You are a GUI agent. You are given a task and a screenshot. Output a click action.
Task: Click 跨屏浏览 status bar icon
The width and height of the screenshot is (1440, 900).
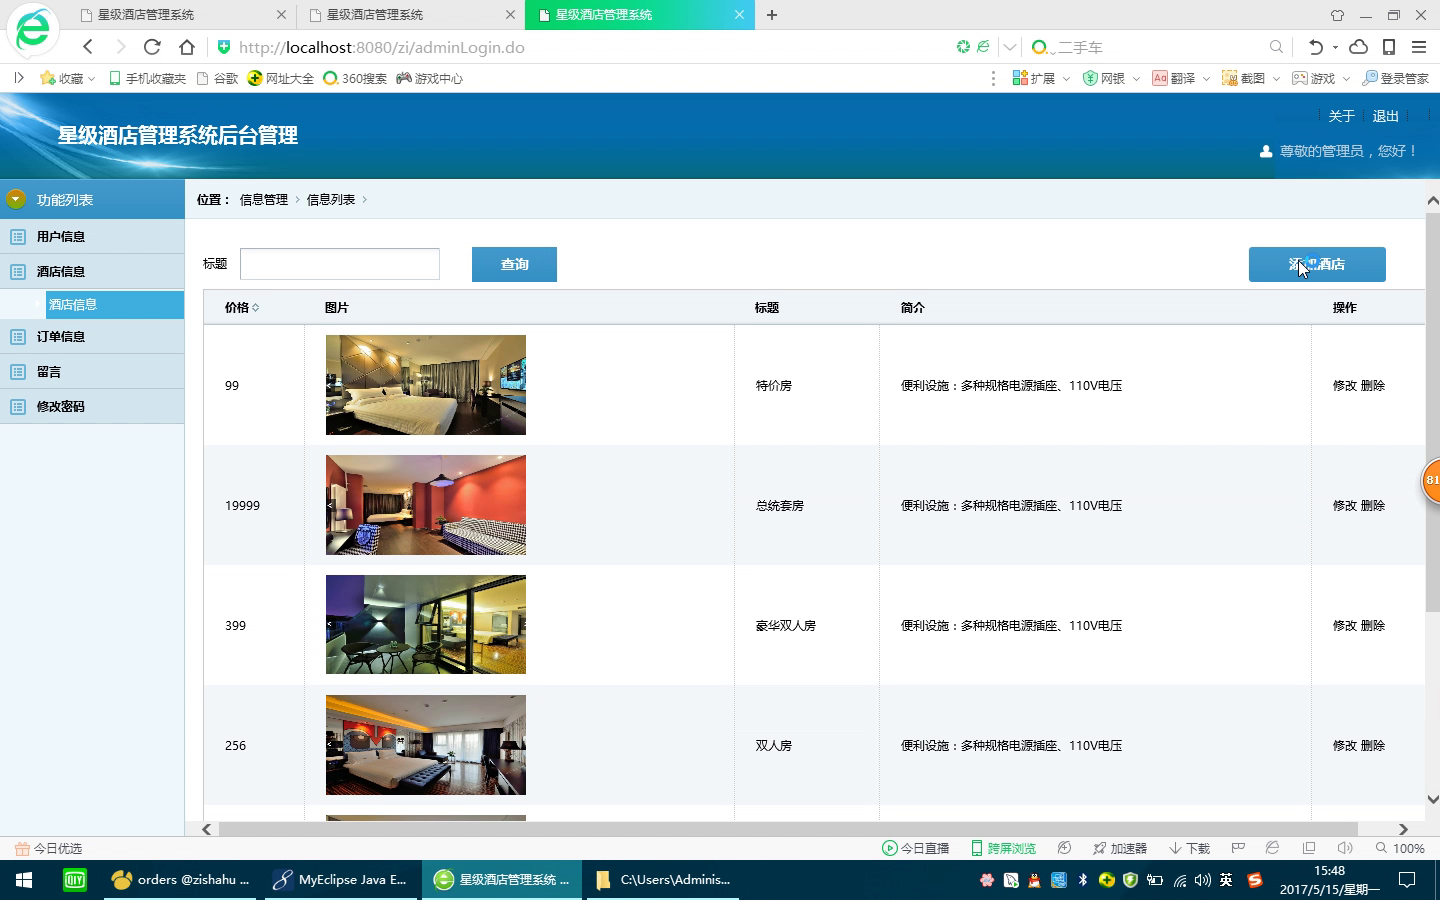pos(1003,848)
